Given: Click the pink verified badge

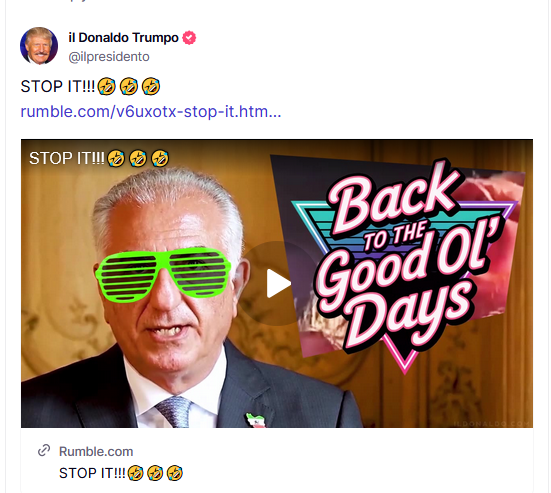Looking at the screenshot, I should 189,38.
